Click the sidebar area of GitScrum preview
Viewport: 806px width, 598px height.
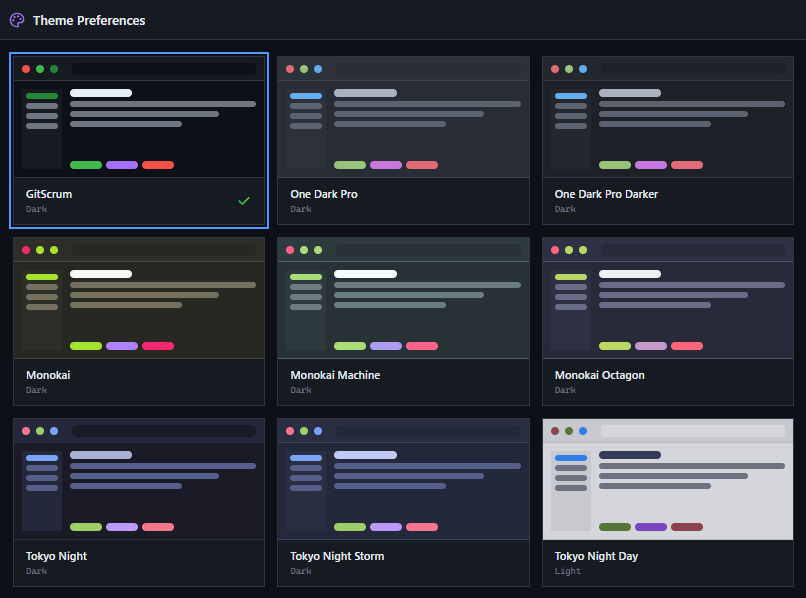pyautogui.click(x=41, y=125)
